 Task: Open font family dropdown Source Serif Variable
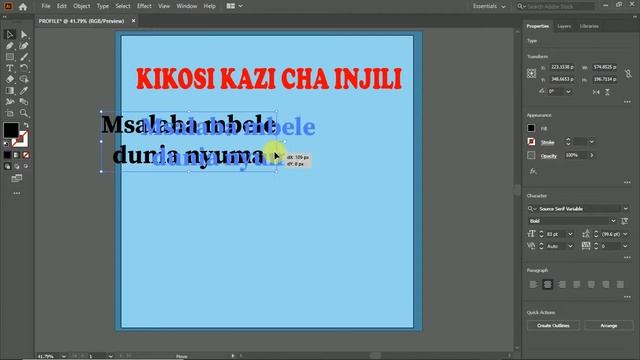click(x=626, y=209)
